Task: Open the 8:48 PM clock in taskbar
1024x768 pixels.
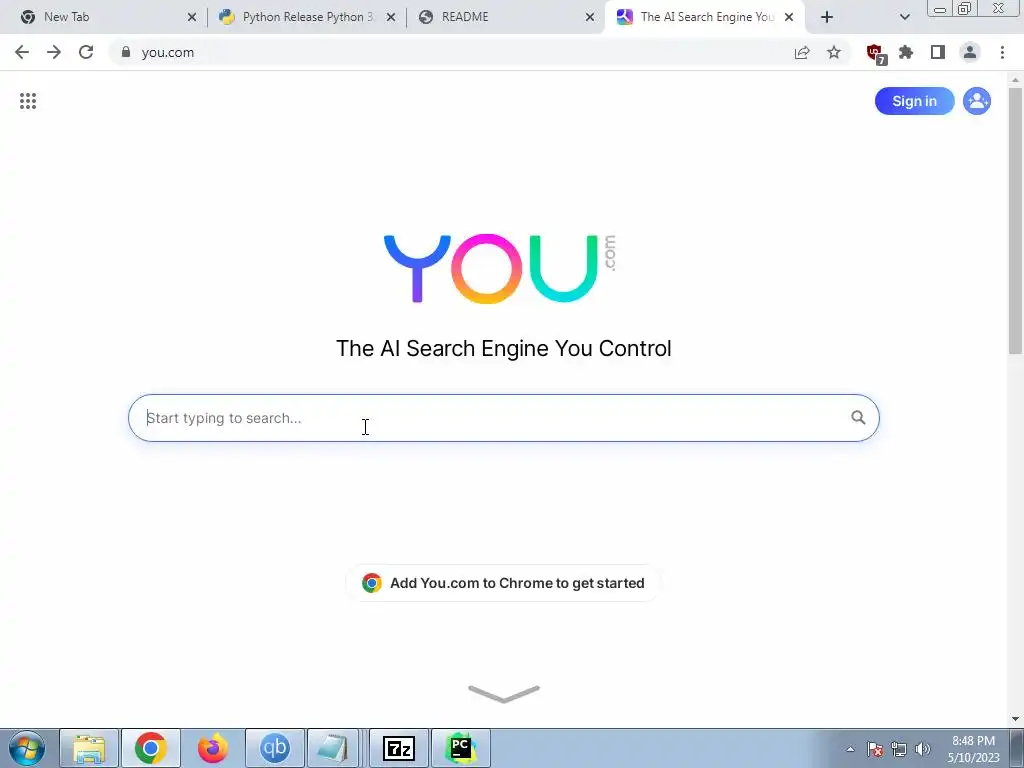Action: (973, 749)
